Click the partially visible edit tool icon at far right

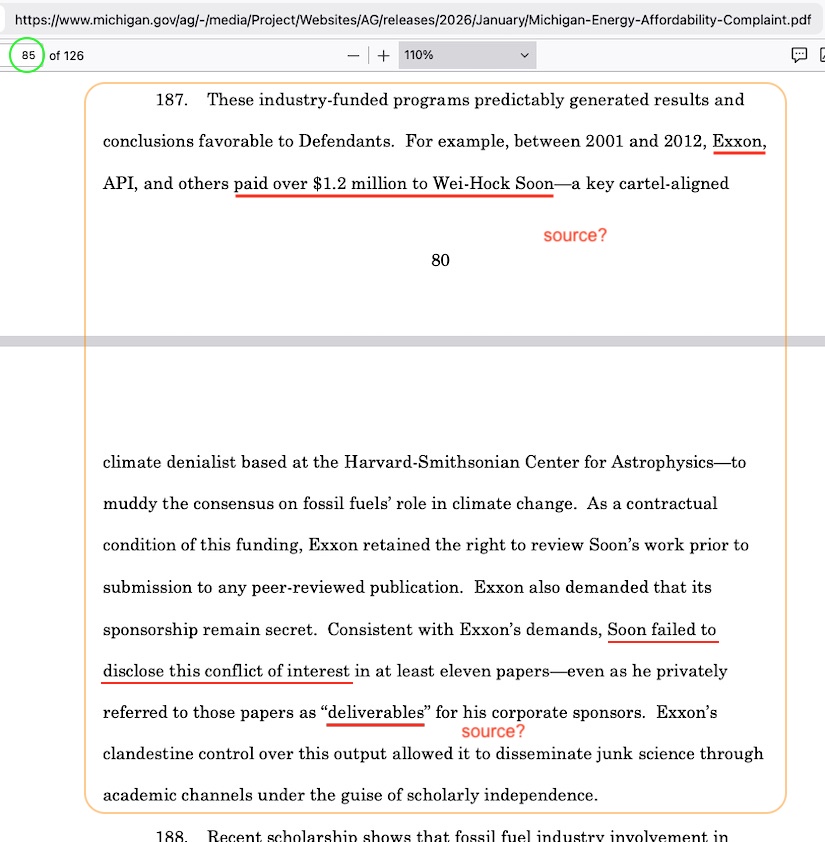821,56
